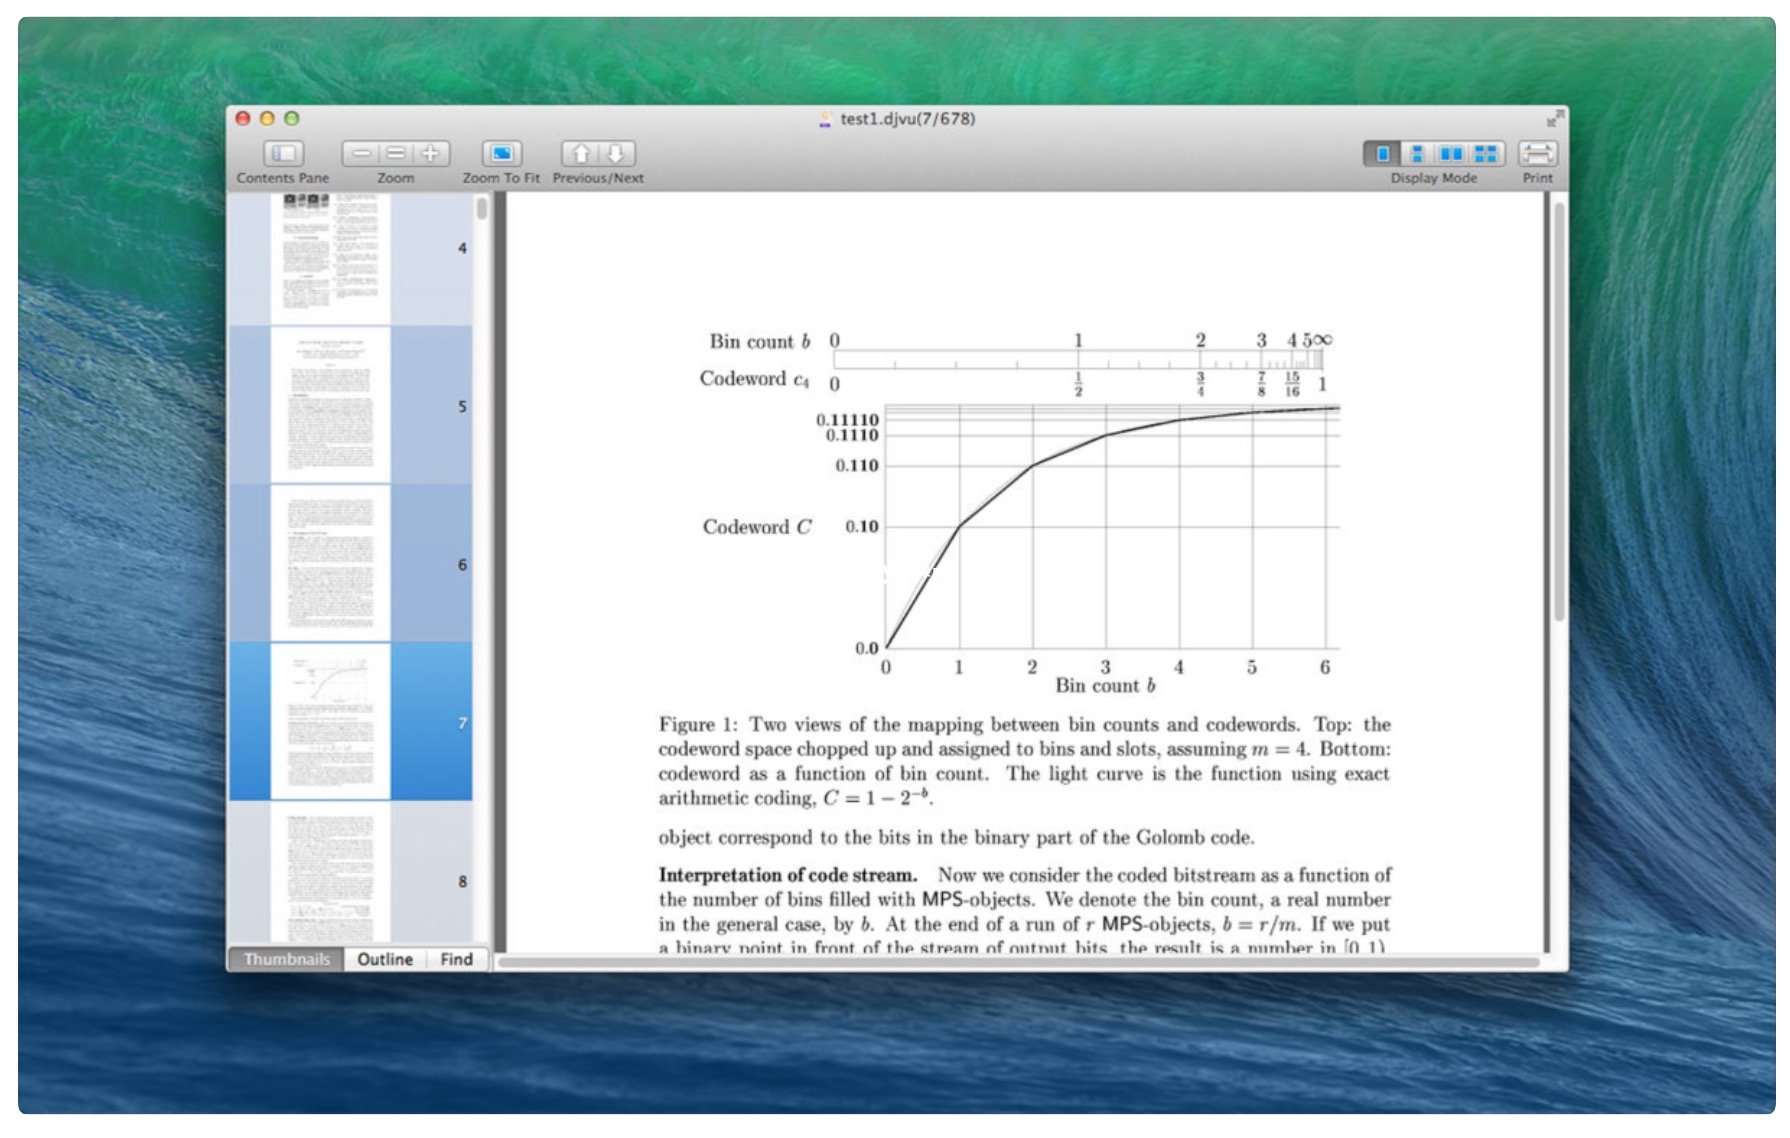Click the 'Bin count b' label under graph

pyautogui.click(x=1105, y=686)
